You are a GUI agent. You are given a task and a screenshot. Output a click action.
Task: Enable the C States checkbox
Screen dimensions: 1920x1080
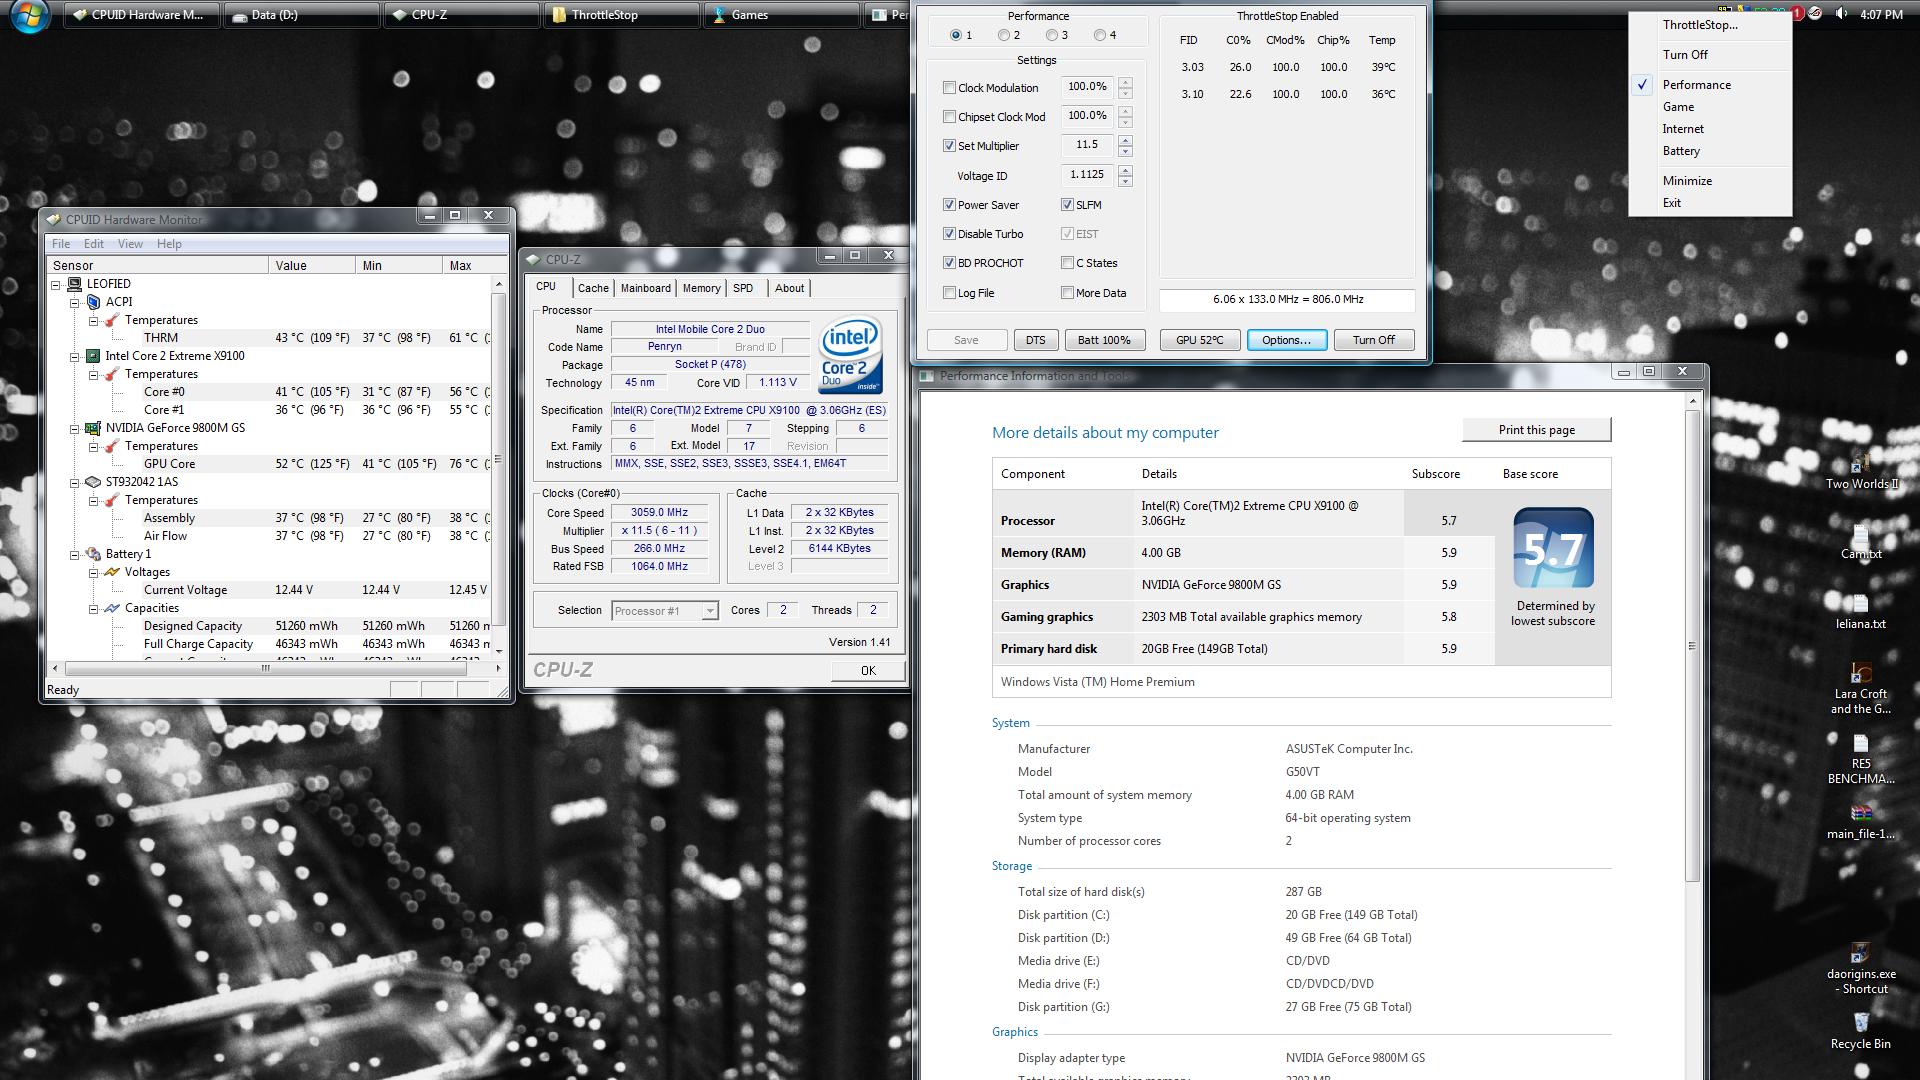pos(1067,263)
